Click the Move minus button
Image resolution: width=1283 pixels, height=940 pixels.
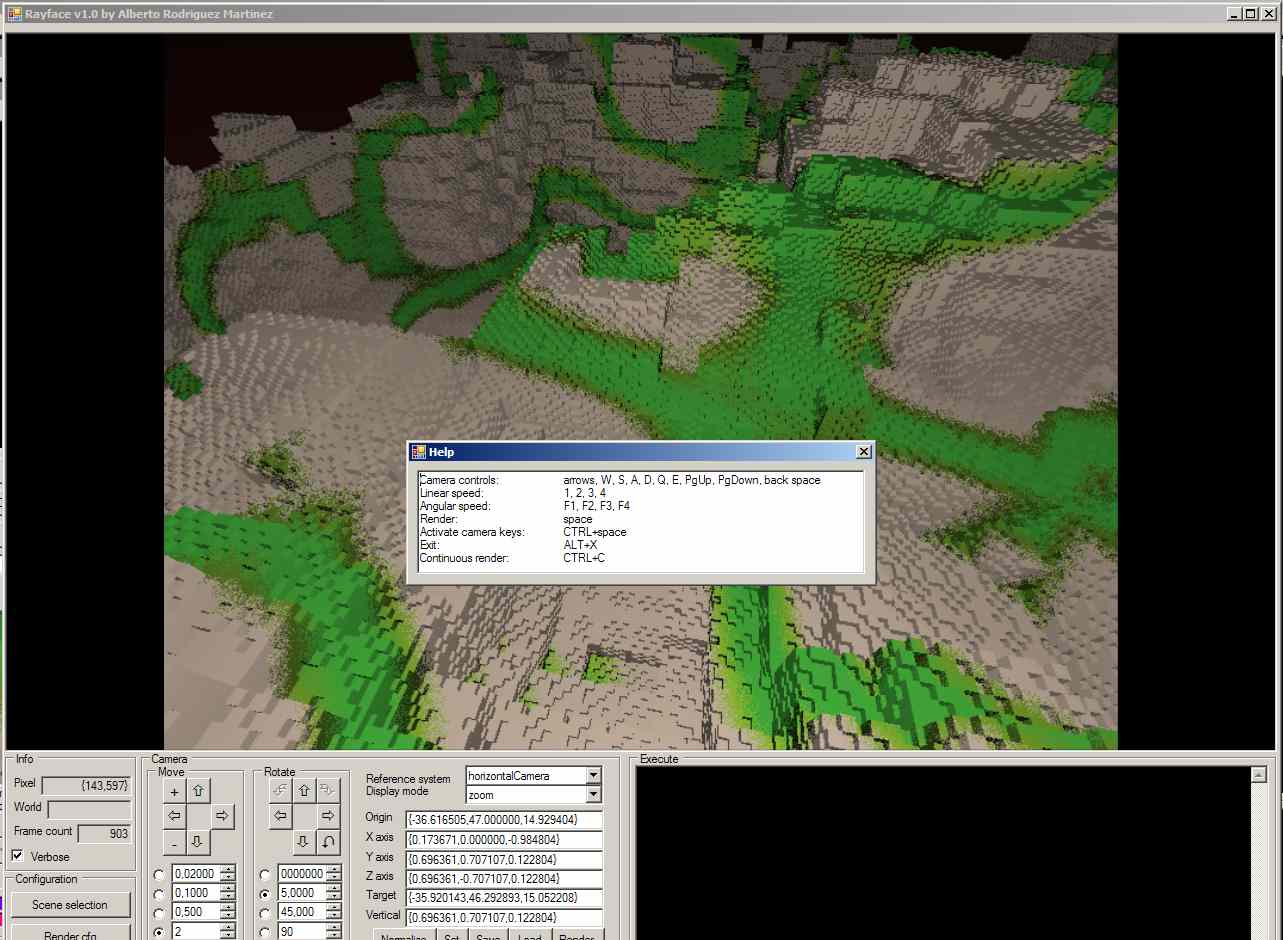tap(174, 842)
